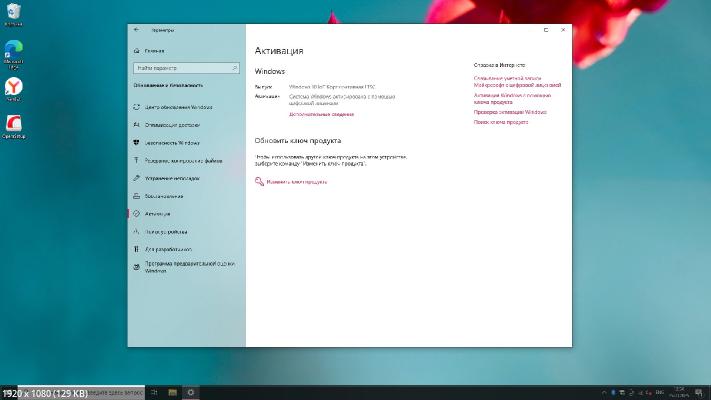Click the Найти параметр search field
The width and height of the screenshot is (711, 400).
[x=186, y=68]
